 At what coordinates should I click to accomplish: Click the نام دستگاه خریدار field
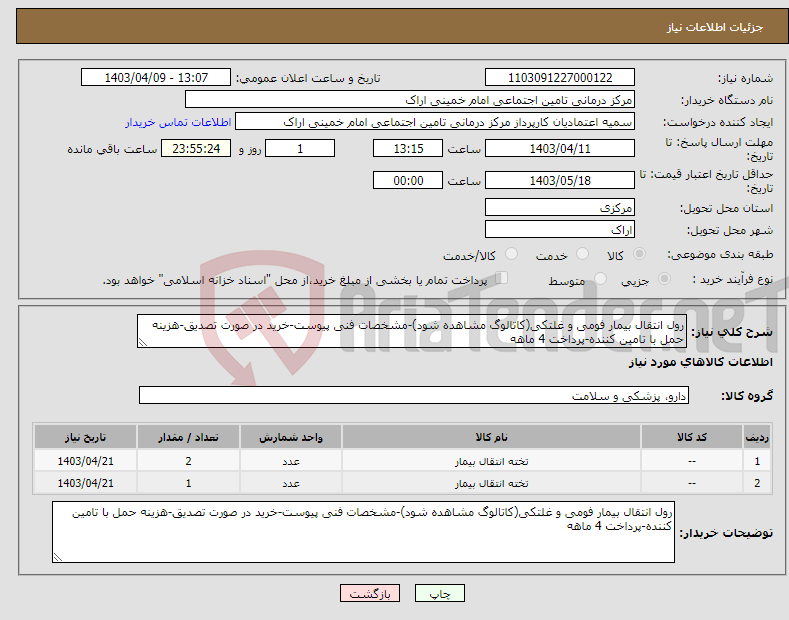410,100
